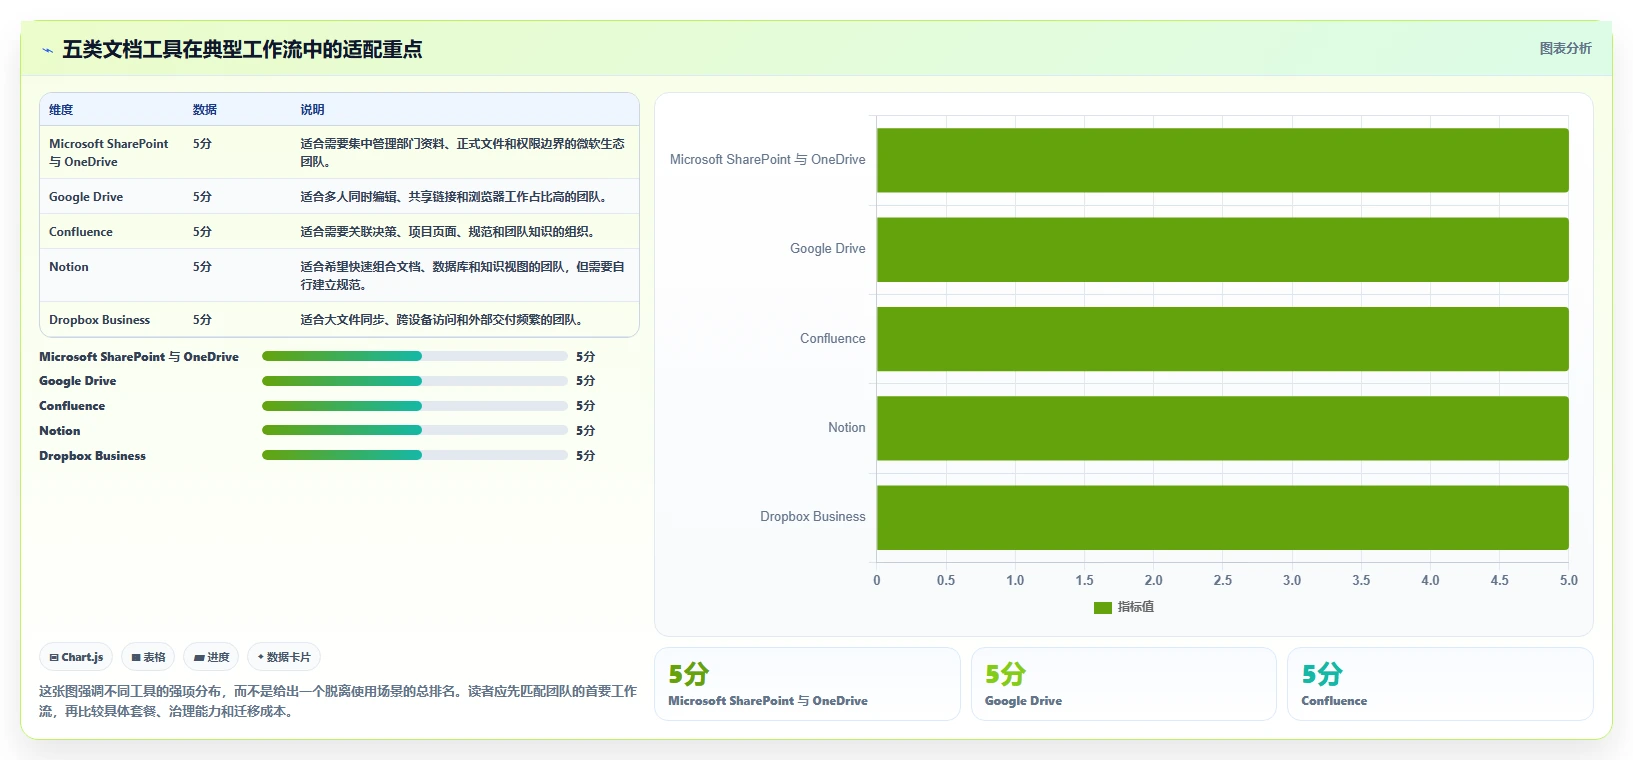Click the description starting 适合希望快速组合文档

coord(463,276)
